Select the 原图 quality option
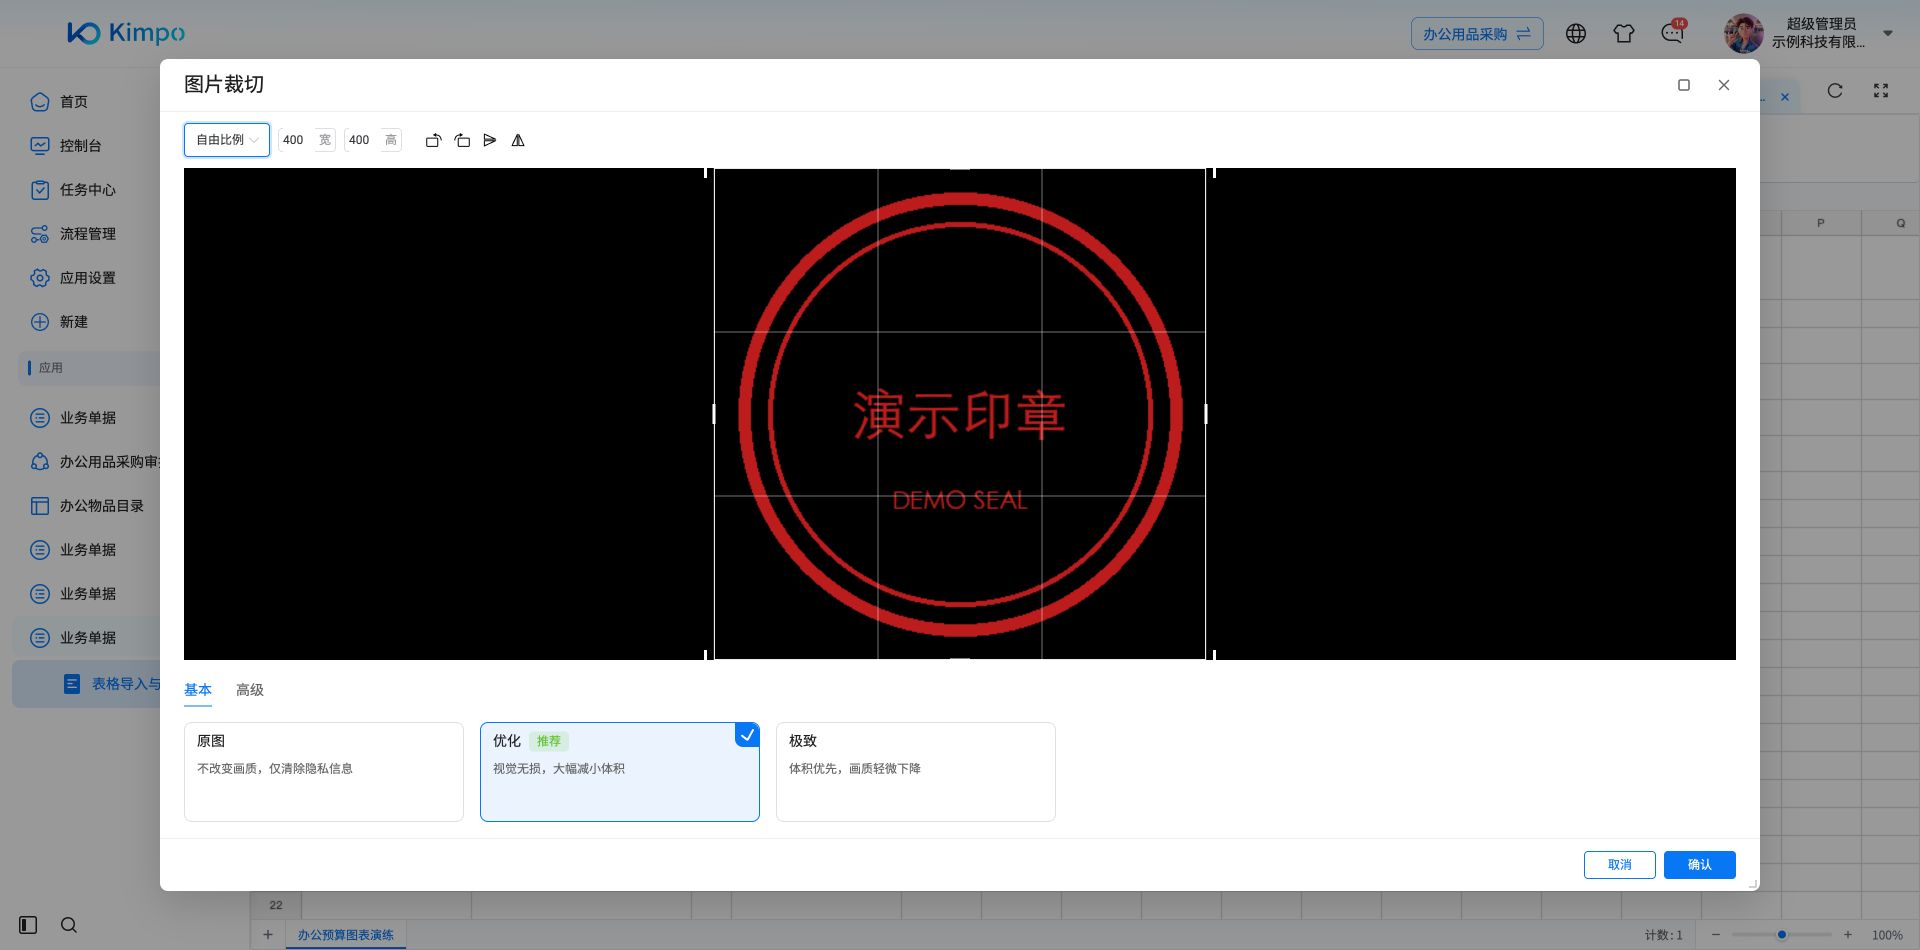 pyautogui.click(x=324, y=772)
